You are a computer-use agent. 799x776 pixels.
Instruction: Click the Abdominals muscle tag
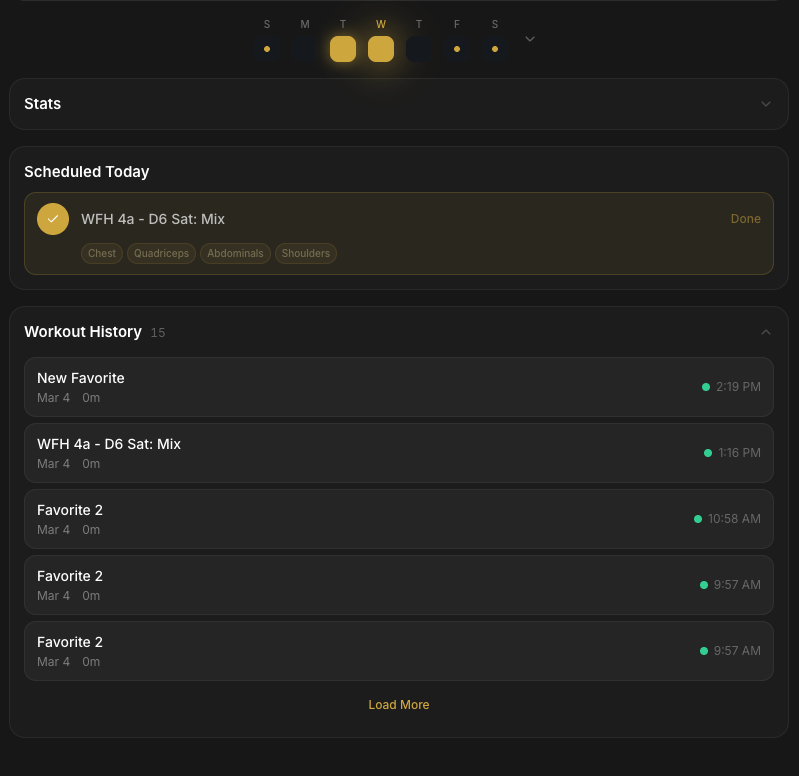[x=235, y=254]
